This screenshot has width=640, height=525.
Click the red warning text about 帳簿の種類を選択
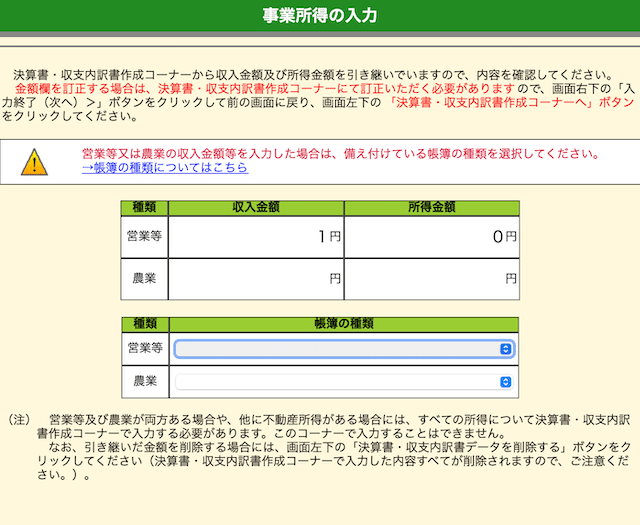point(341,154)
